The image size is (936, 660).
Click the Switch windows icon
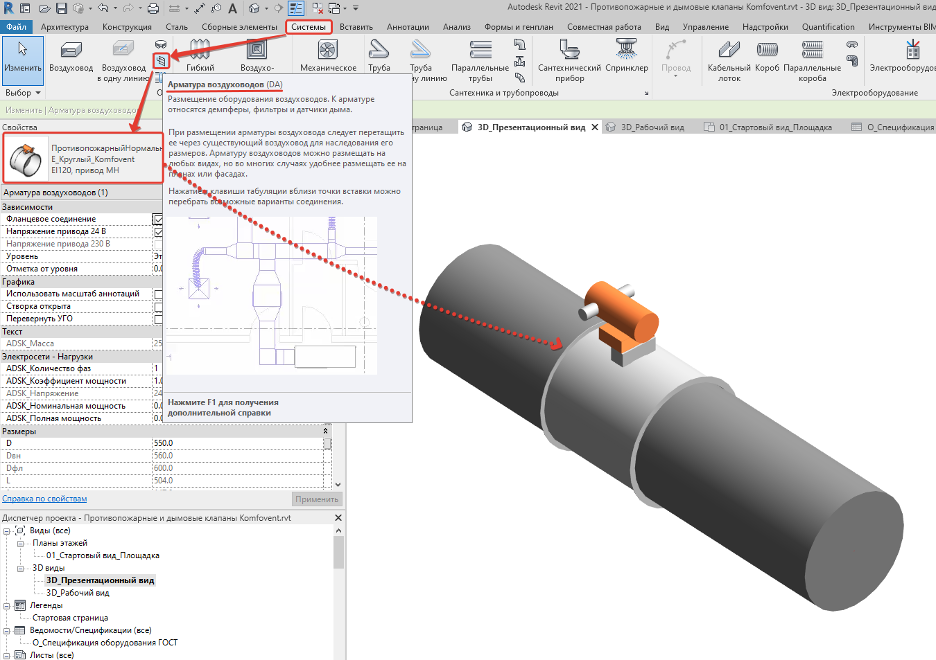click(334, 8)
